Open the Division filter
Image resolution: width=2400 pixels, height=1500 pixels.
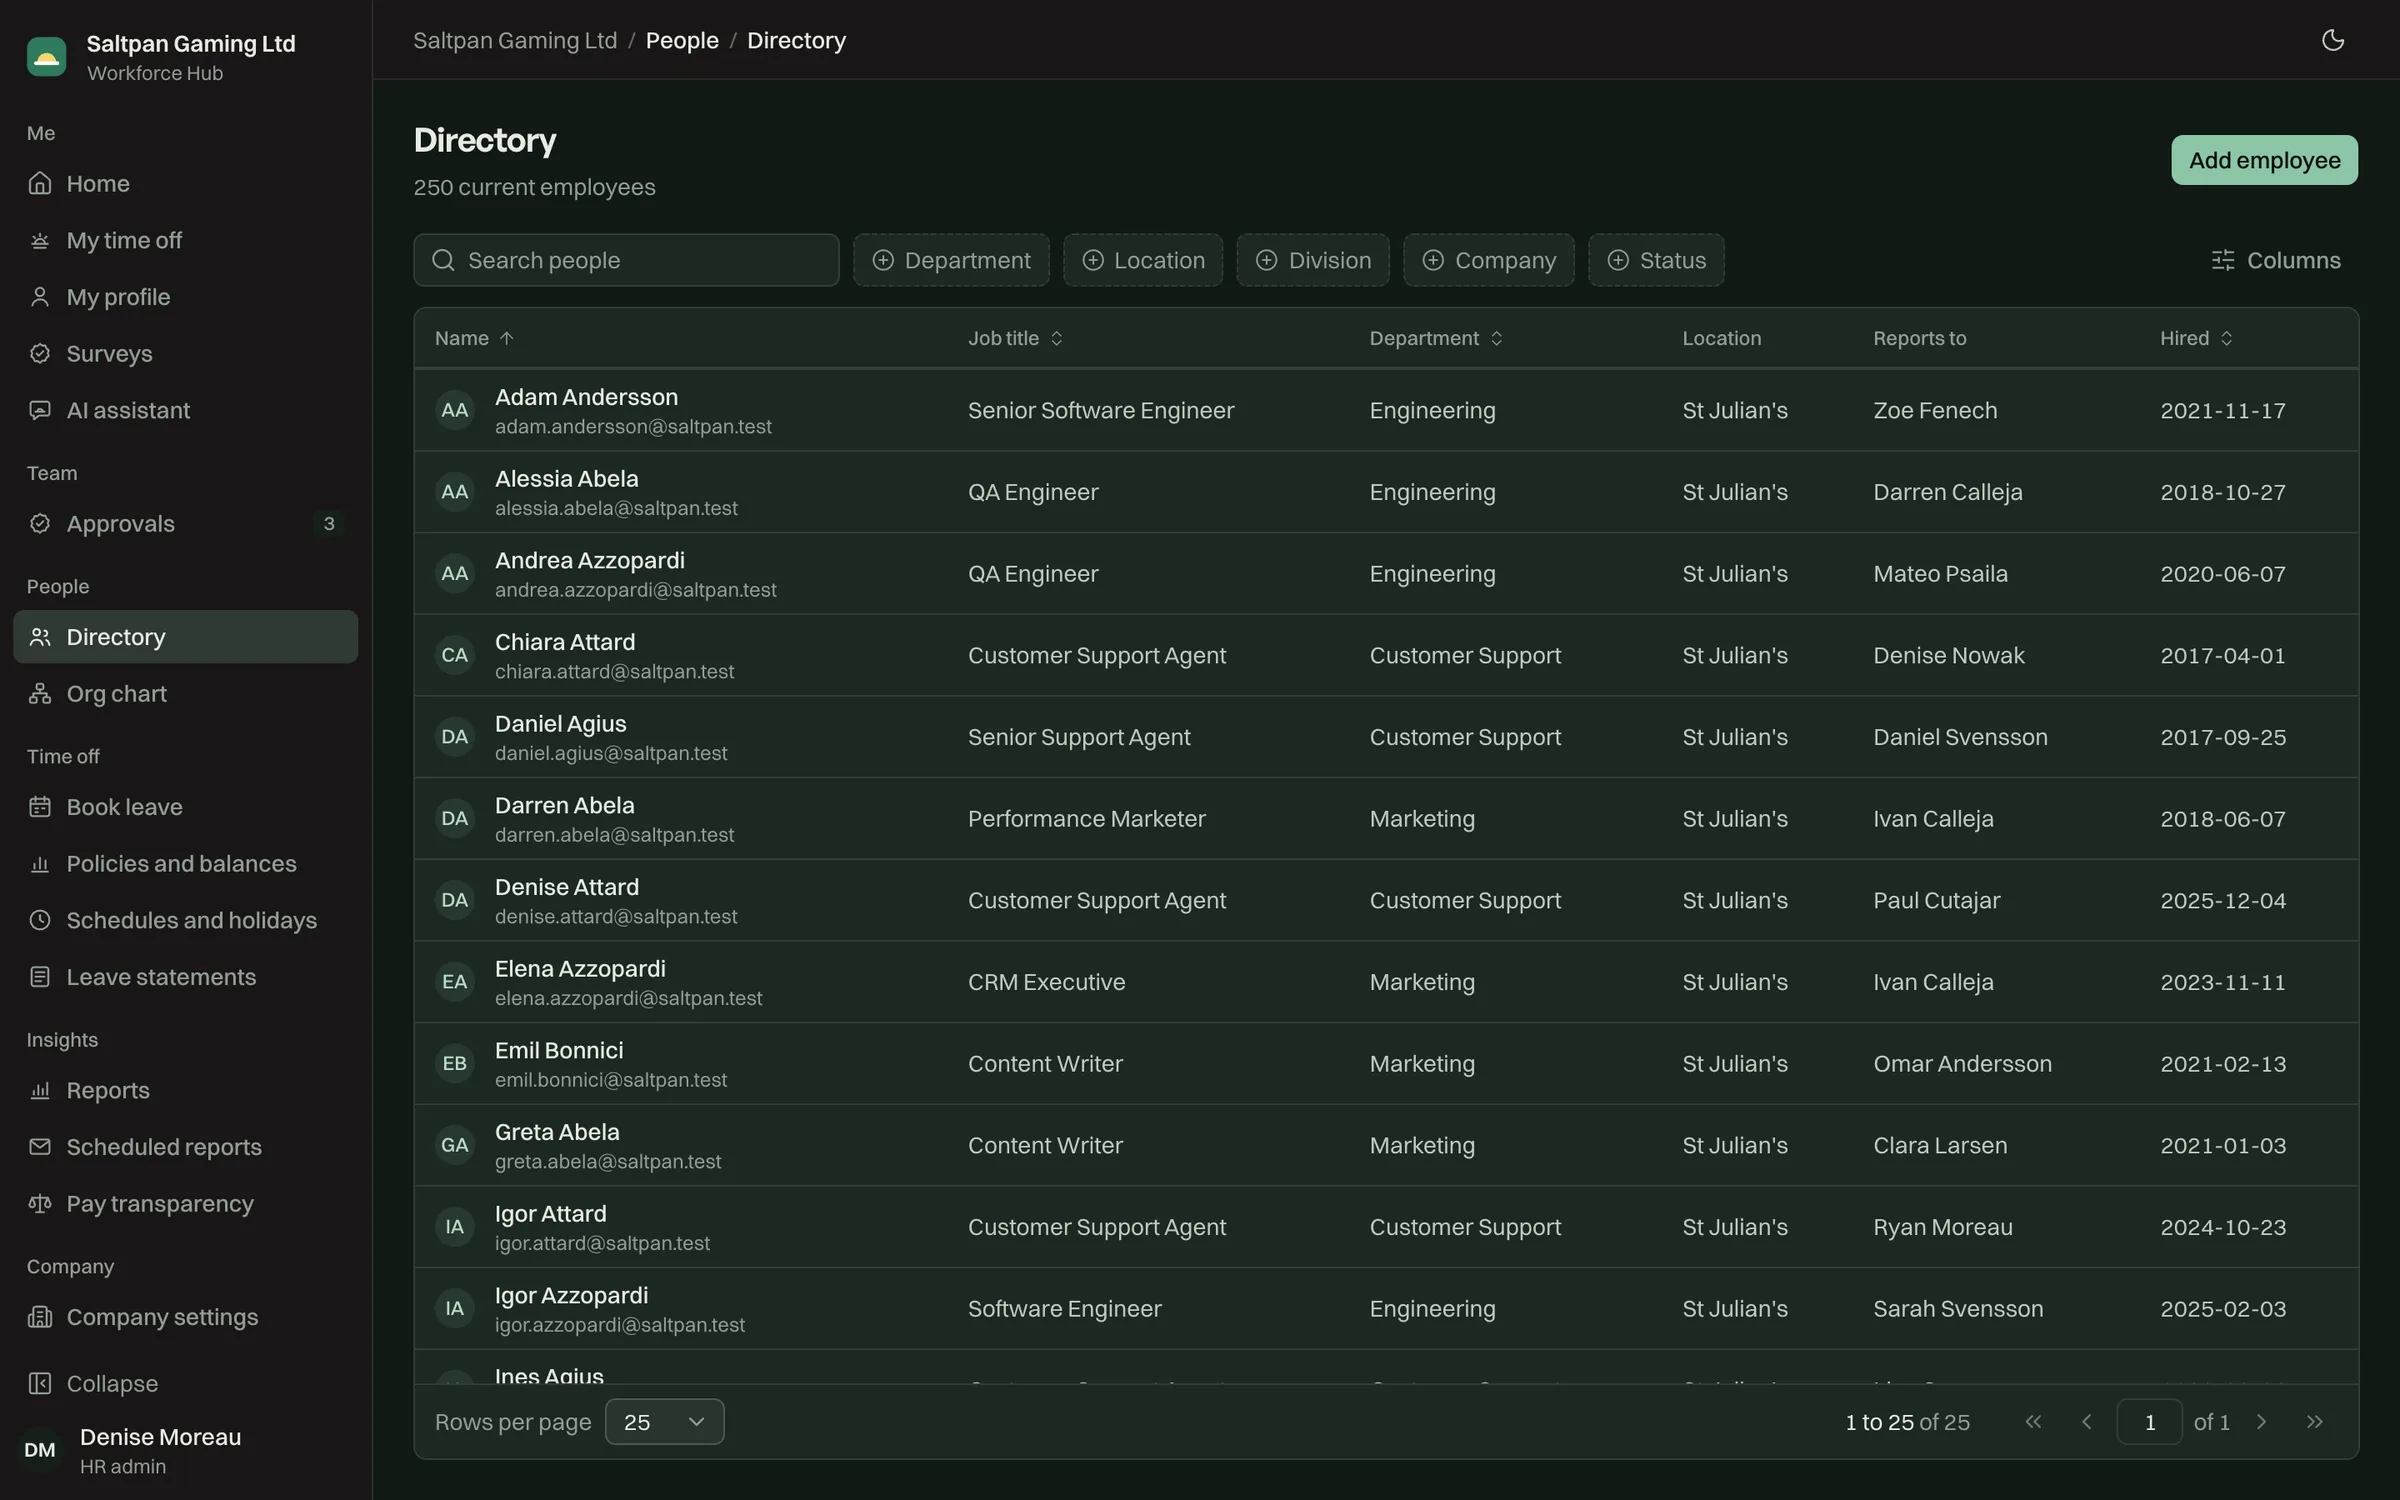tap(1313, 260)
